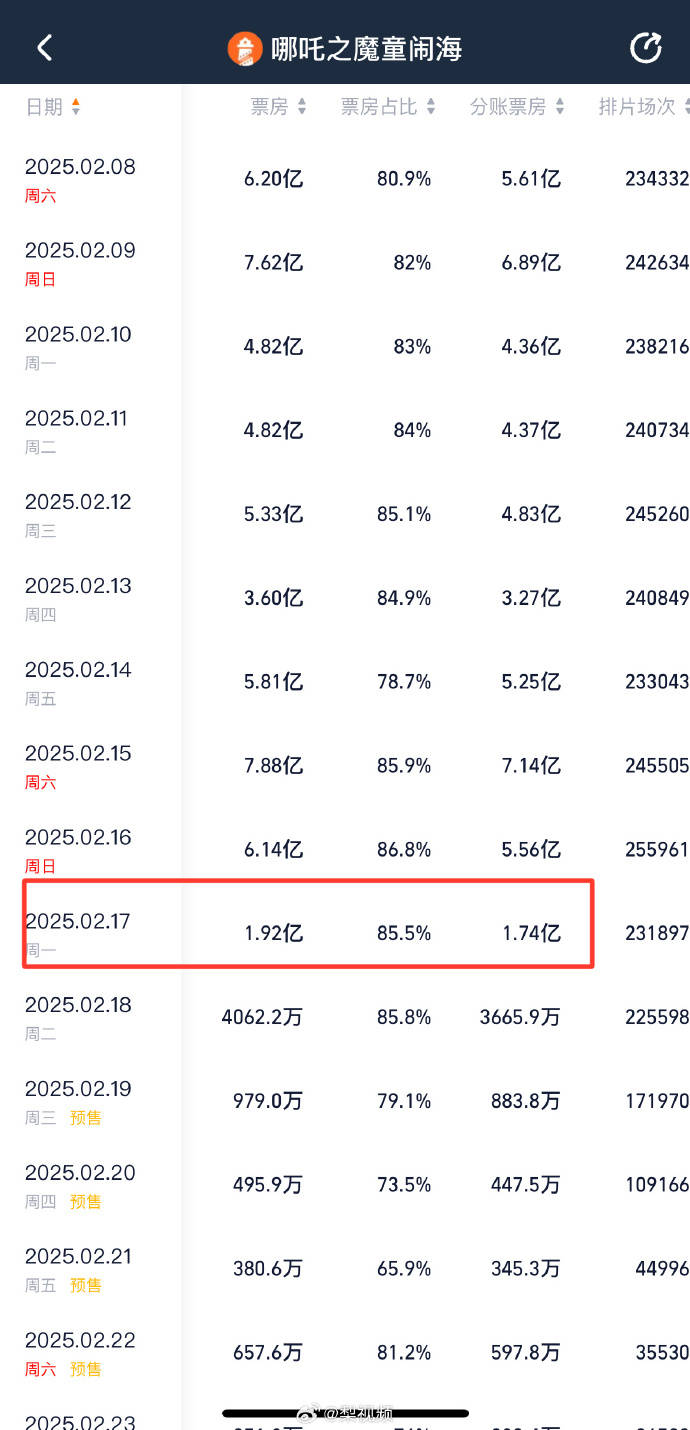This screenshot has width=690, height=1430.
Task: Select the 2025.02.17 date row
Action: click(x=78, y=921)
